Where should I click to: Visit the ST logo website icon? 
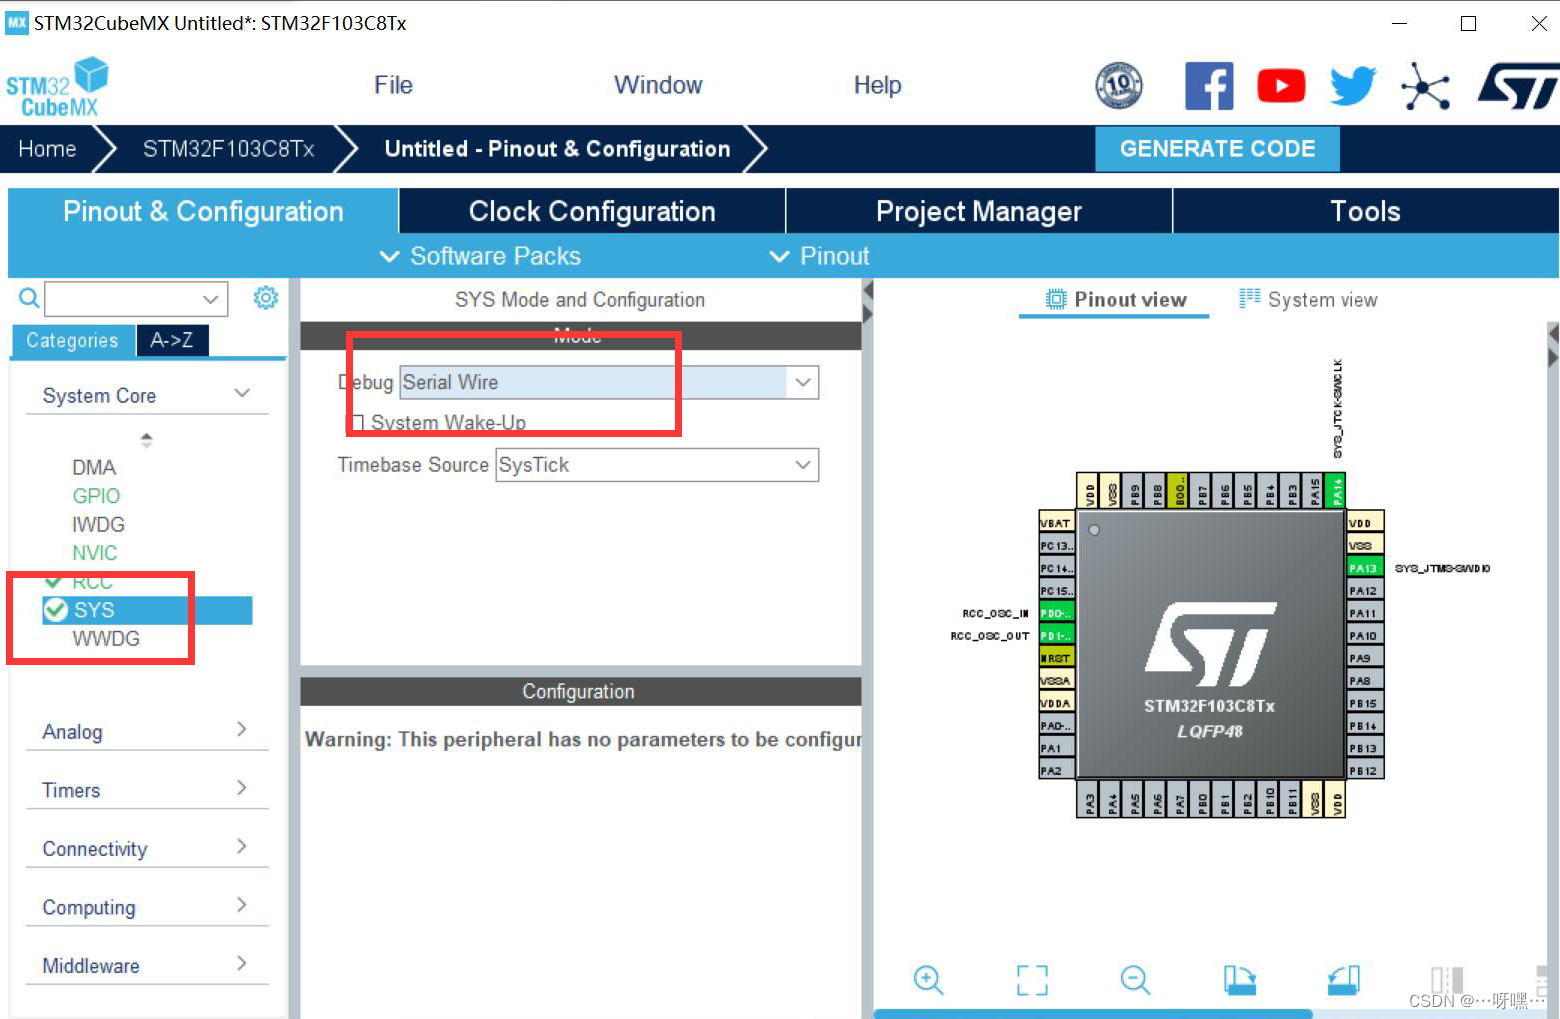pos(1518,86)
